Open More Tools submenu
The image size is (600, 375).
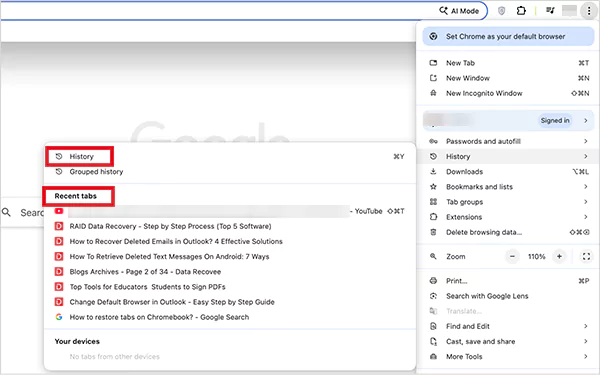(x=508, y=357)
